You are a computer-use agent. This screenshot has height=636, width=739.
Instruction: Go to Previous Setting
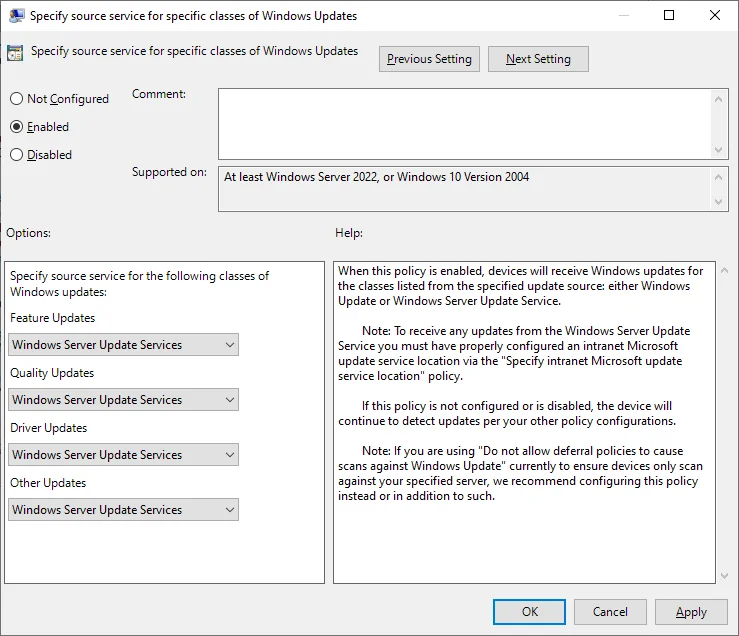[x=429, y=59]
